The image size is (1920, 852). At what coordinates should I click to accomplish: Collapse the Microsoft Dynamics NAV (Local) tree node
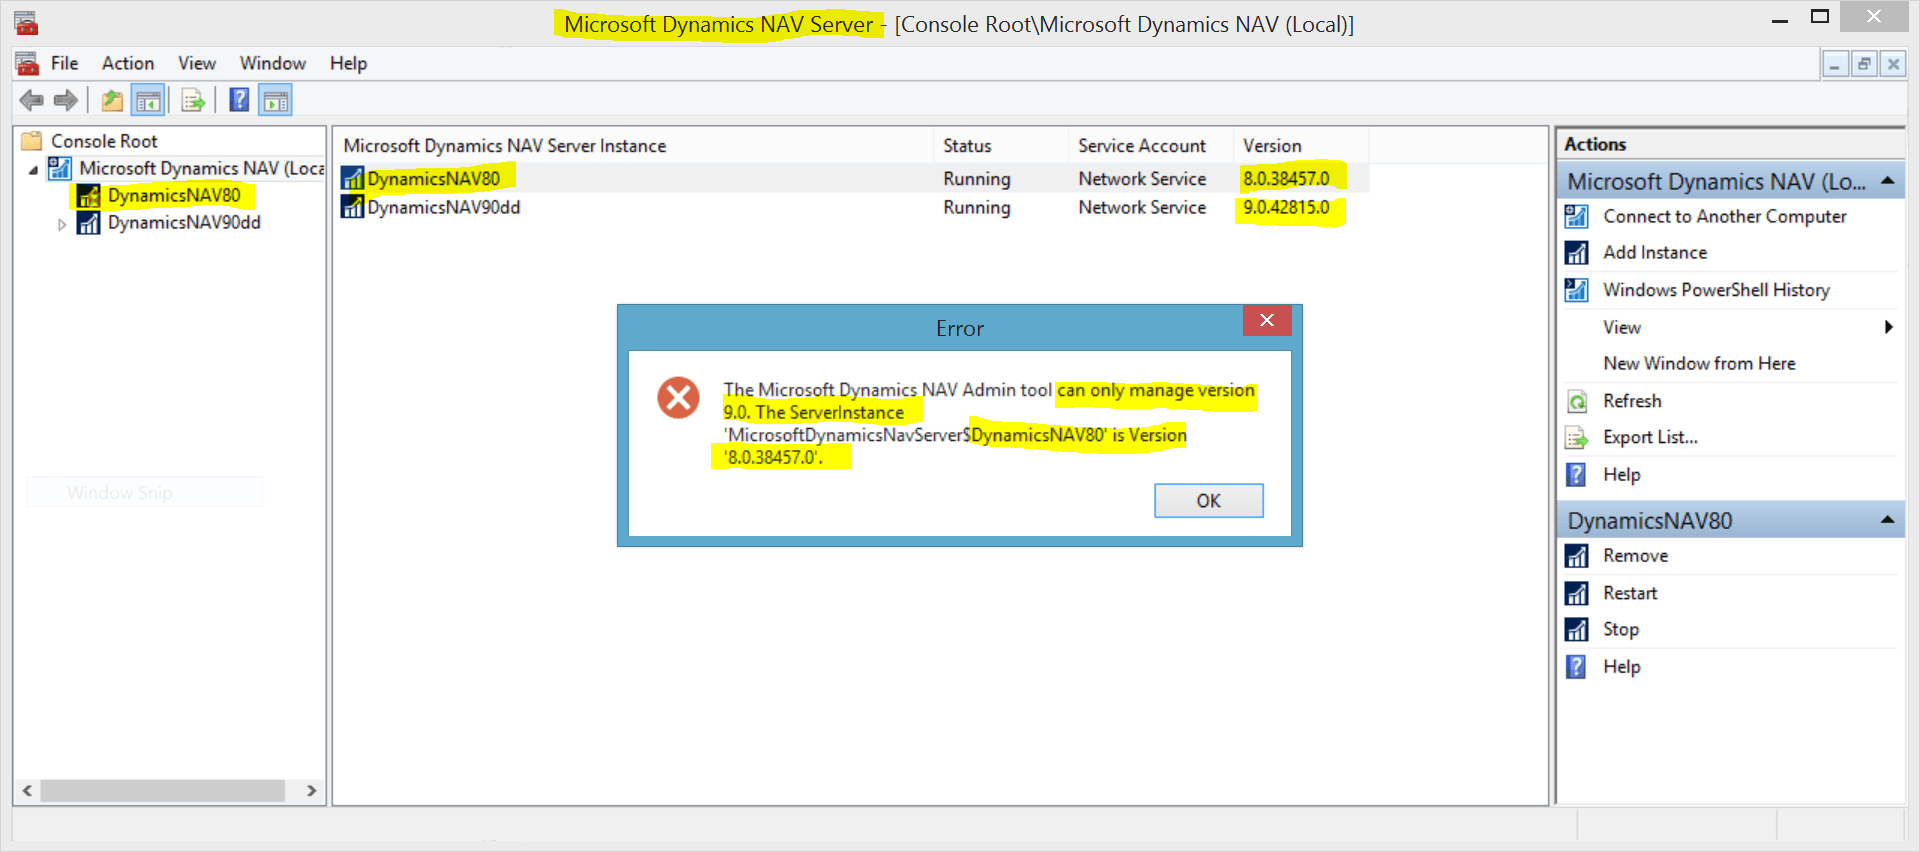(33, 170)
